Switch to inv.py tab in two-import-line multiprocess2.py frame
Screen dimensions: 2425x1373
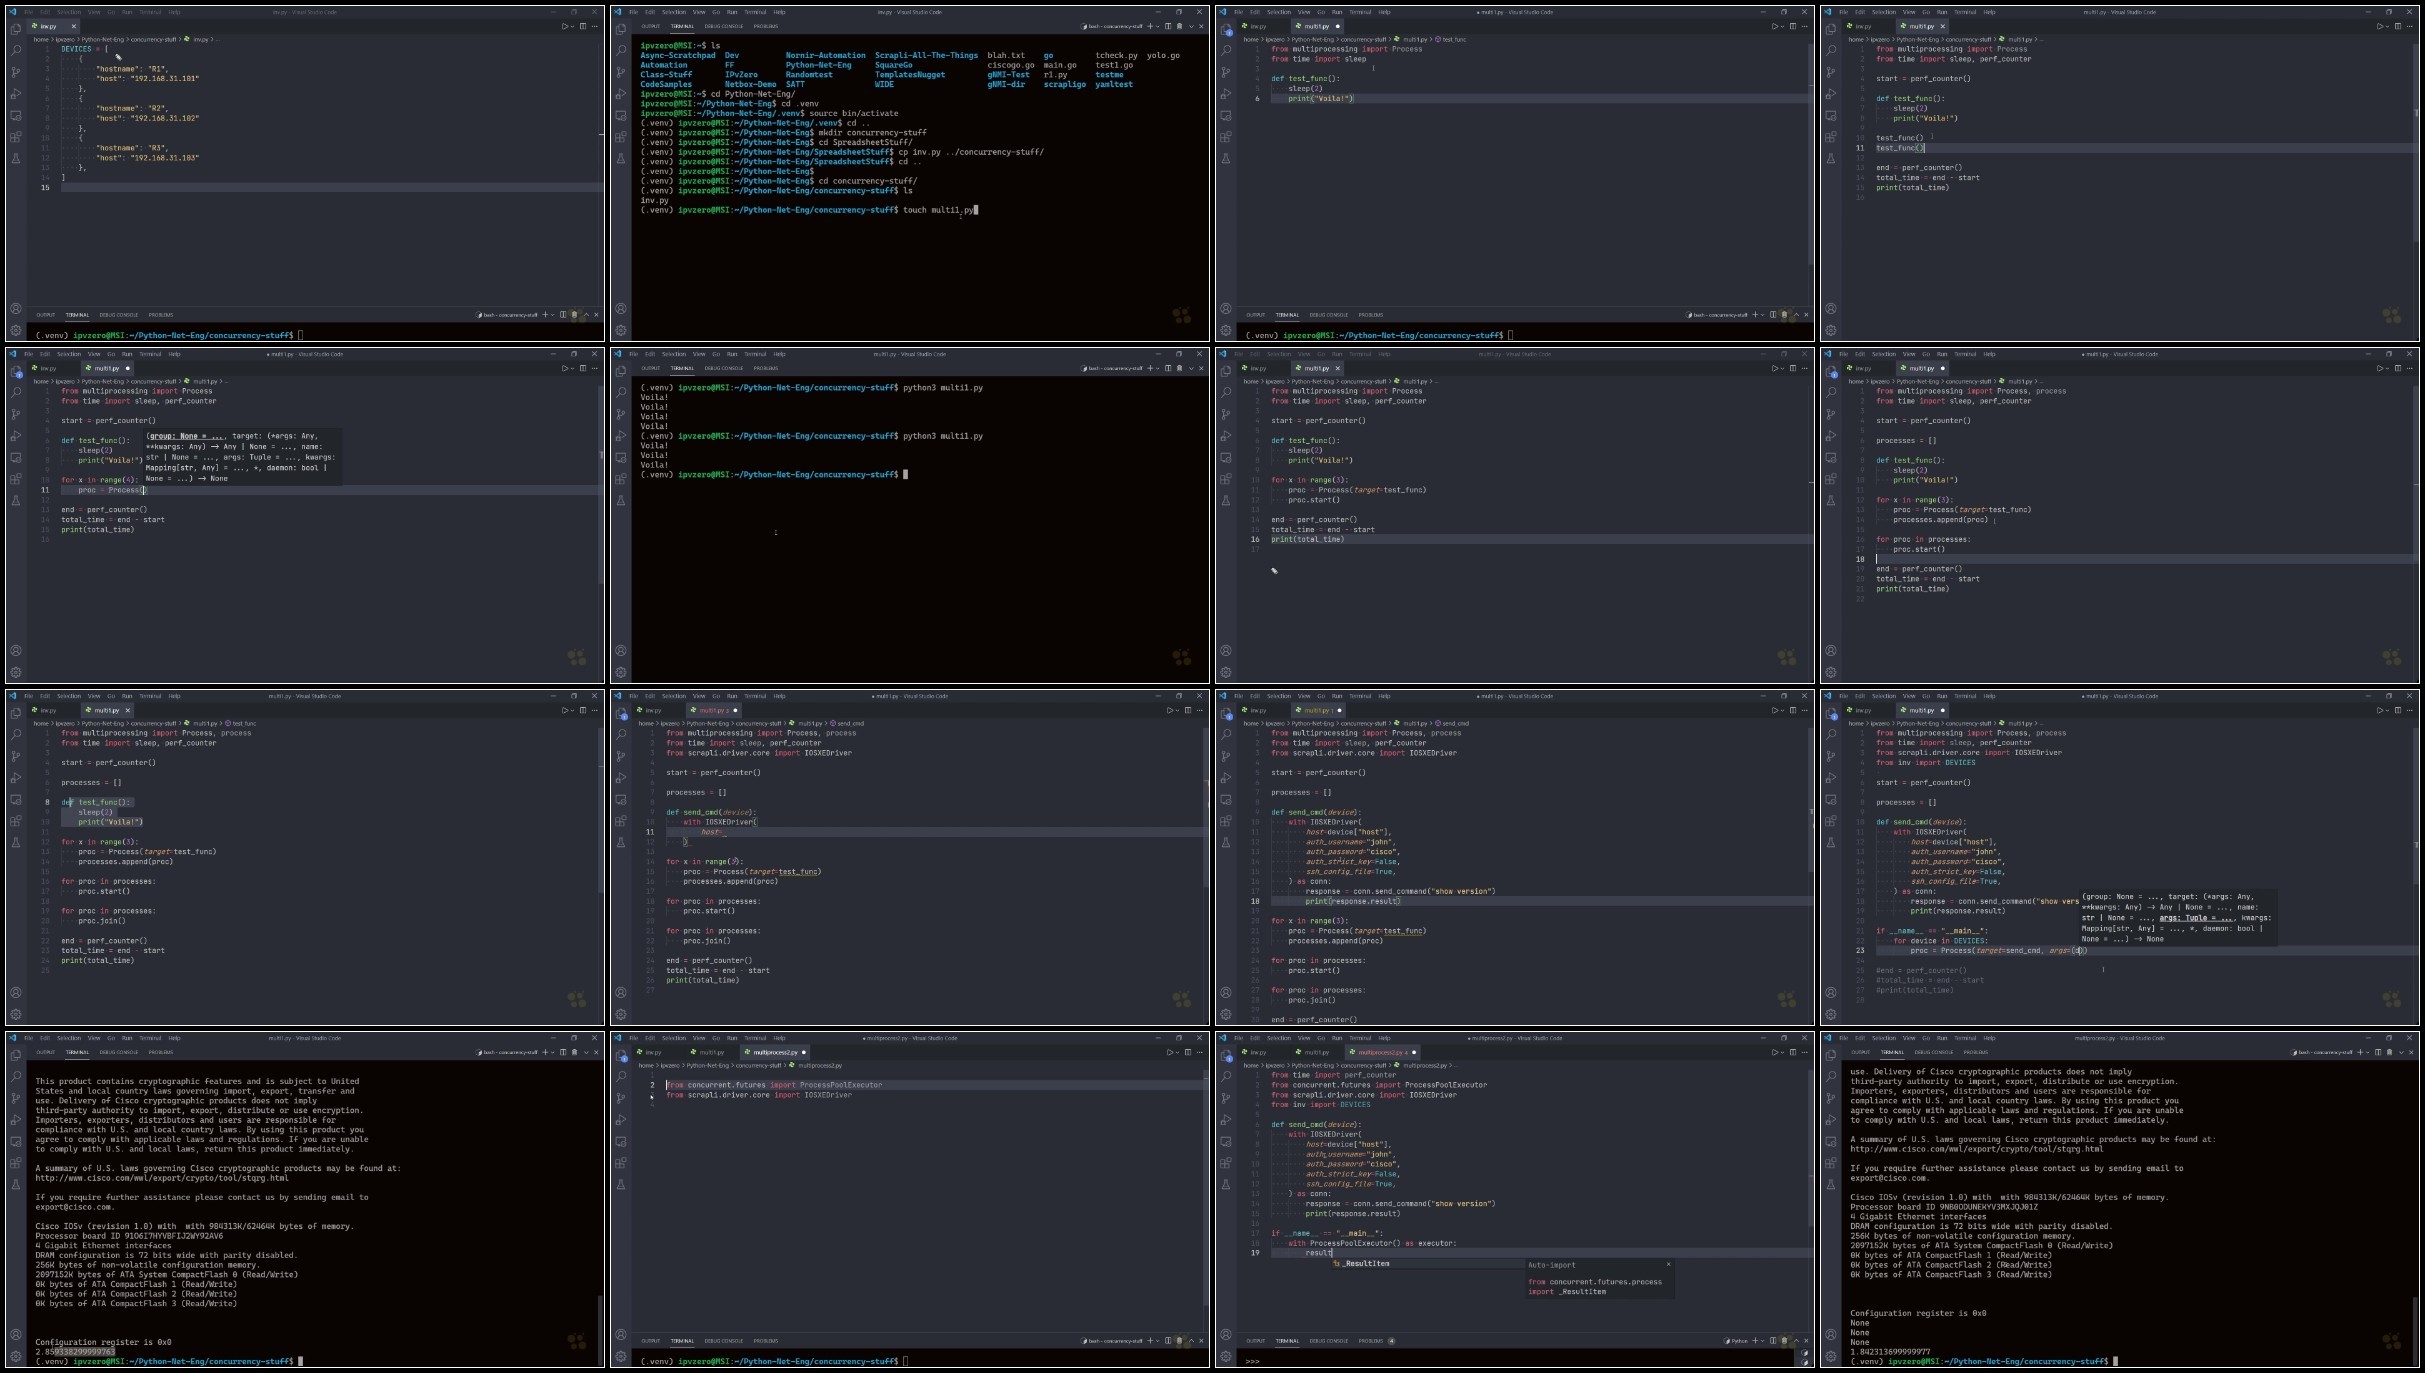pos(653,1052)
